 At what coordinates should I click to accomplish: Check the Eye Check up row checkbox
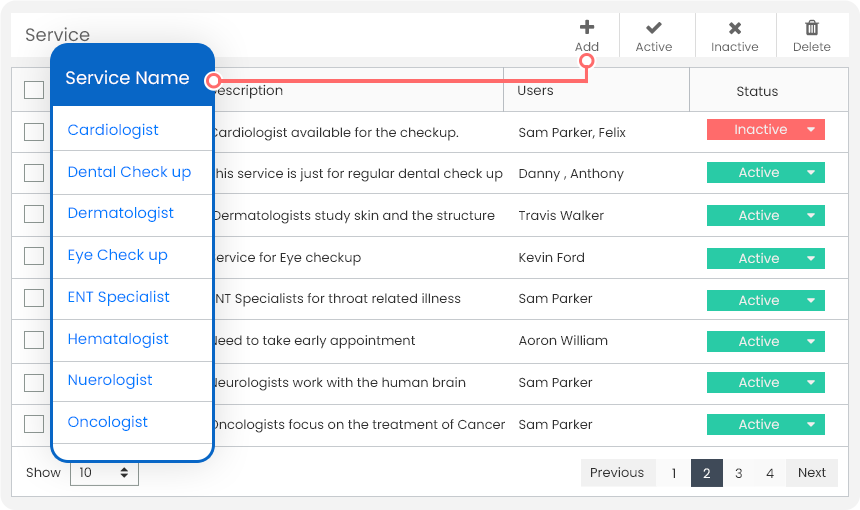(x=34, y=256)
